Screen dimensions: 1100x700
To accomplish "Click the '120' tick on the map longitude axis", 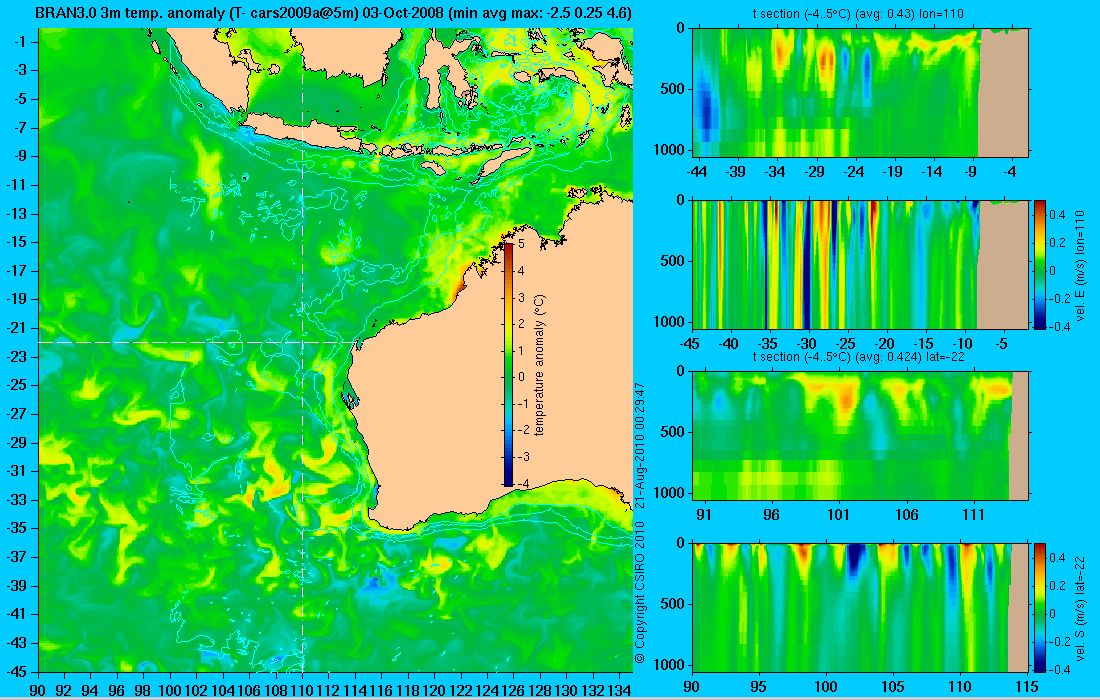I will 434,689.
